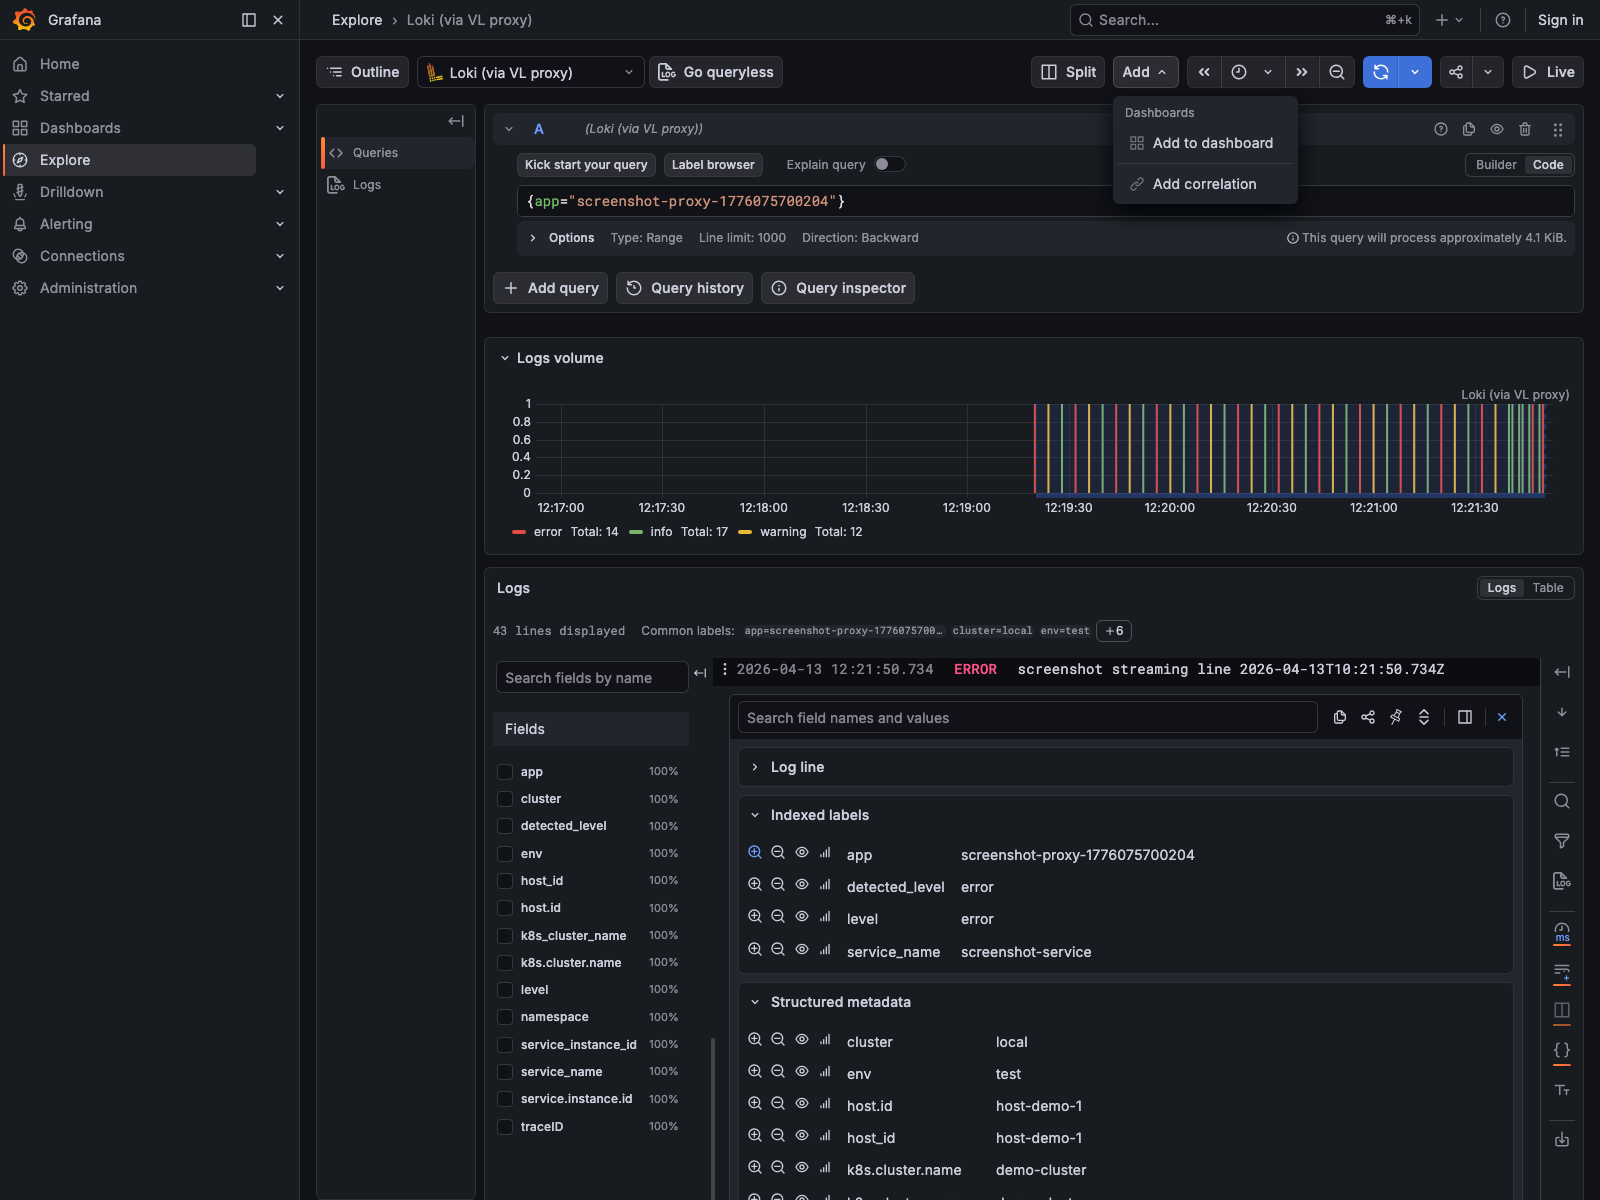Expand query Options row

533,238
